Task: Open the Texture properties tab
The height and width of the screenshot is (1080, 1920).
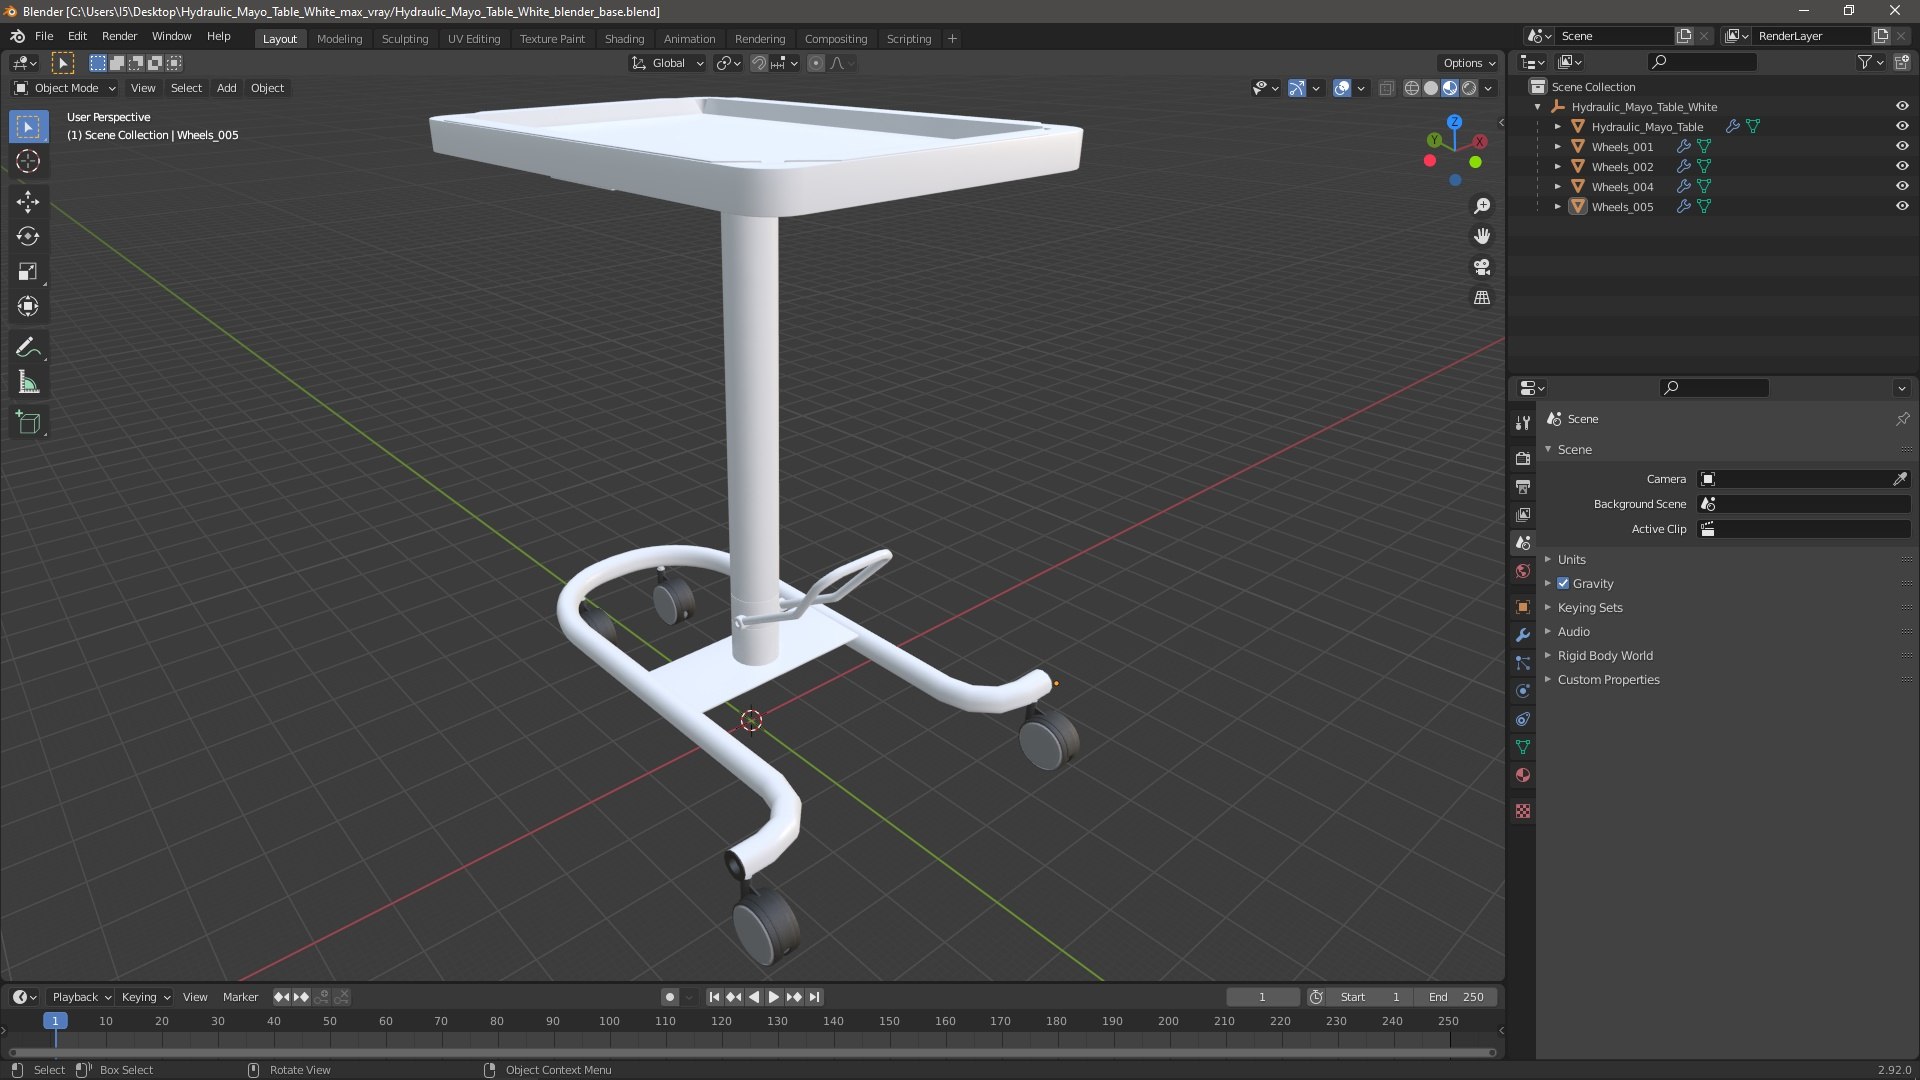Action: pos(1523,811)
